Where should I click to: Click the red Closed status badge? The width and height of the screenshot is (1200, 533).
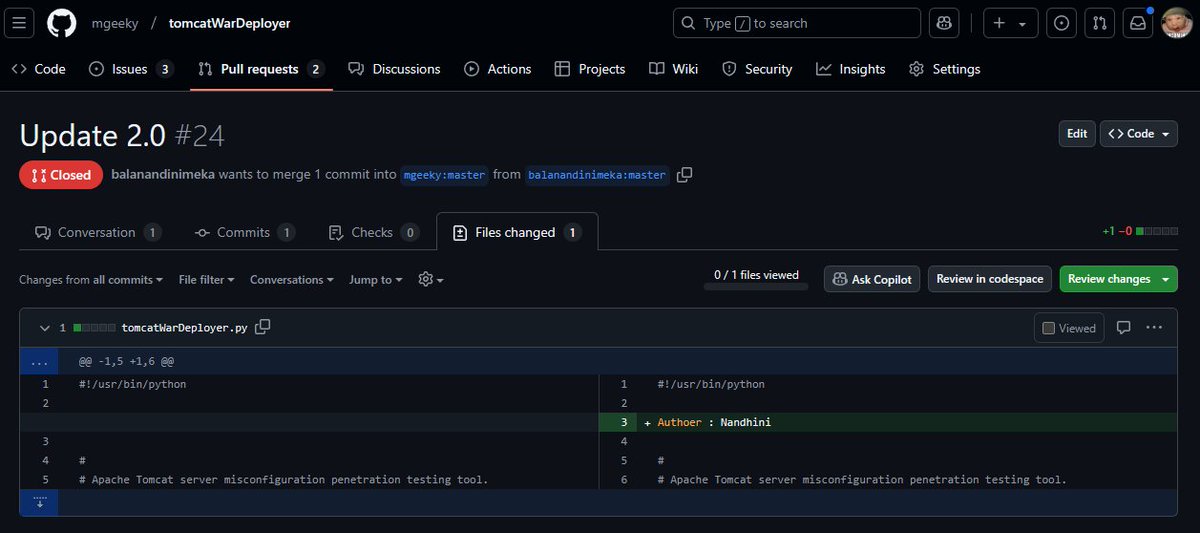[x=61, y=175]
